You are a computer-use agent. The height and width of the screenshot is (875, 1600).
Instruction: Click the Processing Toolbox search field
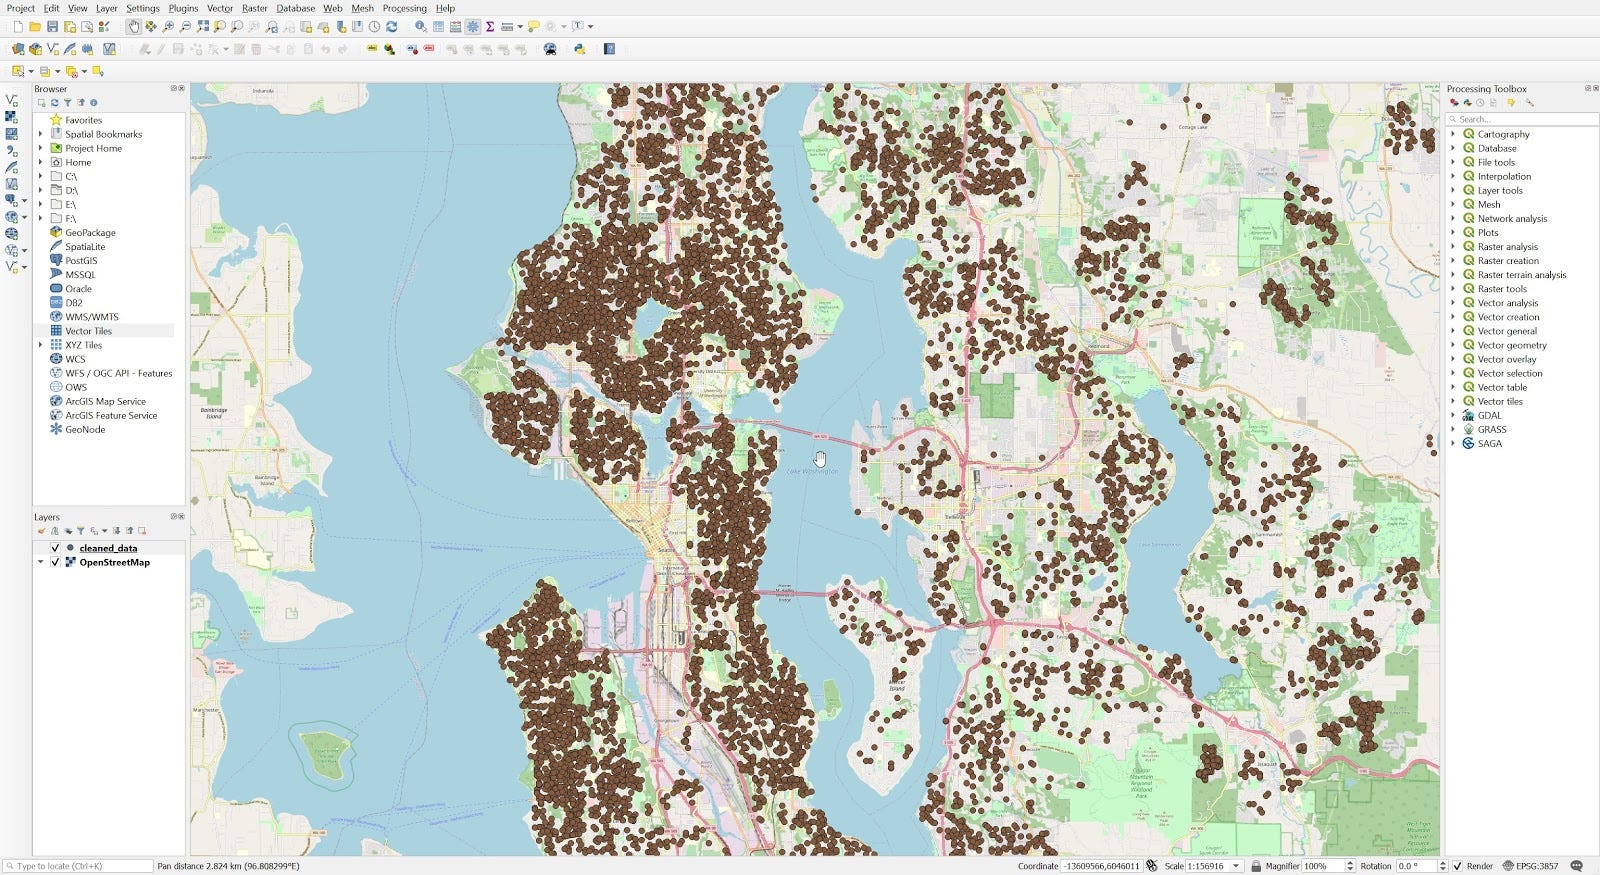pyautogui.click(x=1522, y=119)
